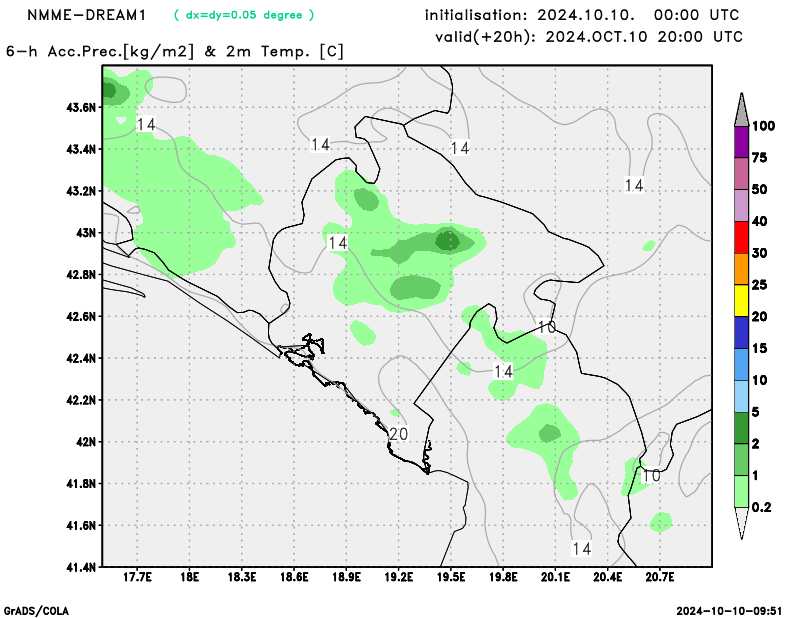Screen dimensions: 800x618
Task: Click the 18.9E longitude axis label
Action: pyautogui.click(x=346, y=577)
